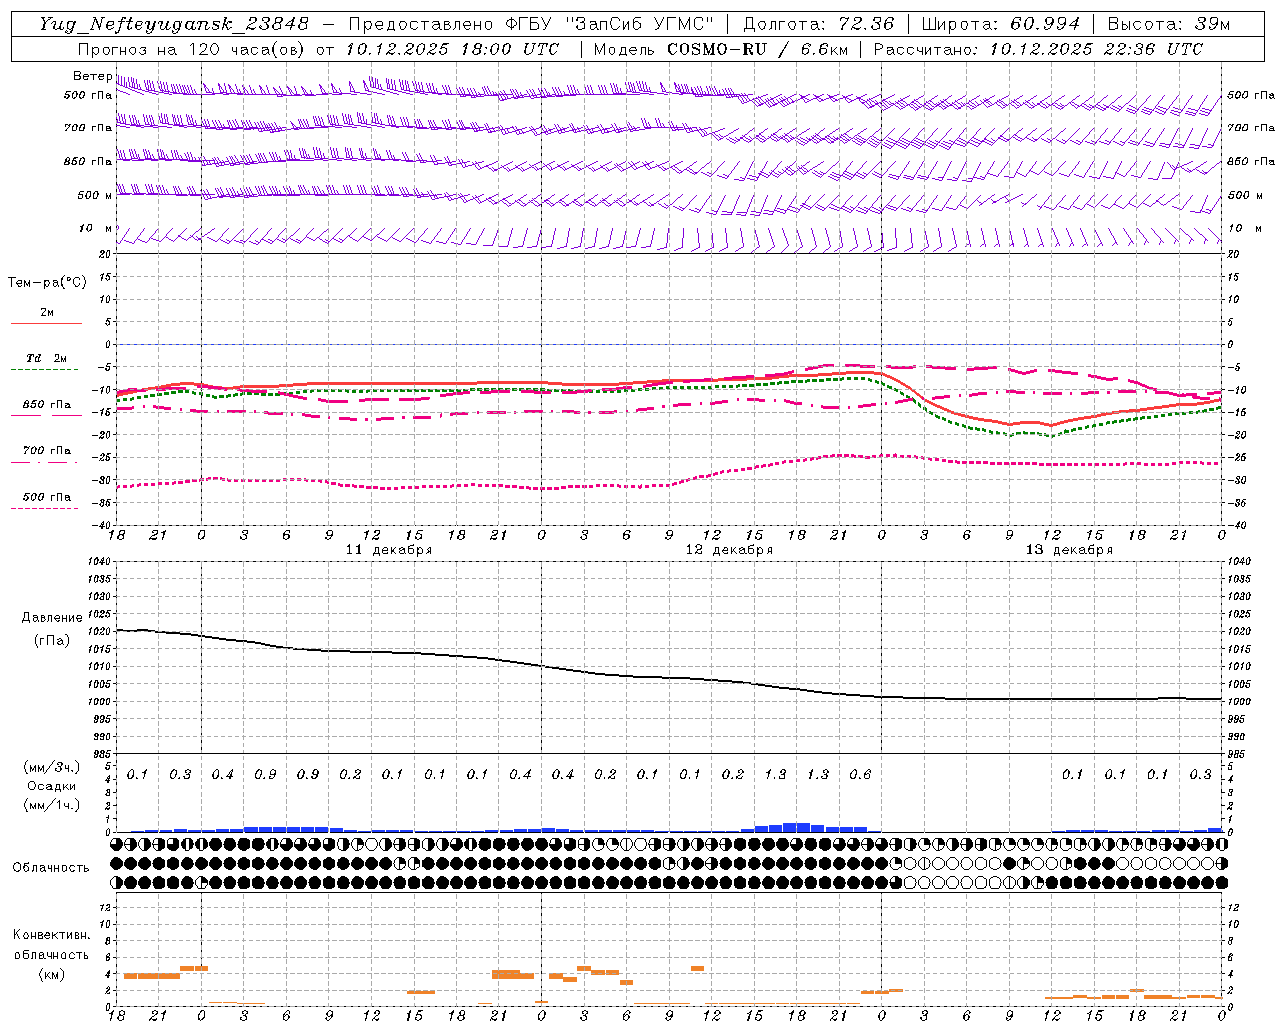Click the "Тем-ра(°C)" temperature axis label
Image resolution: width=1280 pixels, height=1024 pixels.
(x=47, y=283)
